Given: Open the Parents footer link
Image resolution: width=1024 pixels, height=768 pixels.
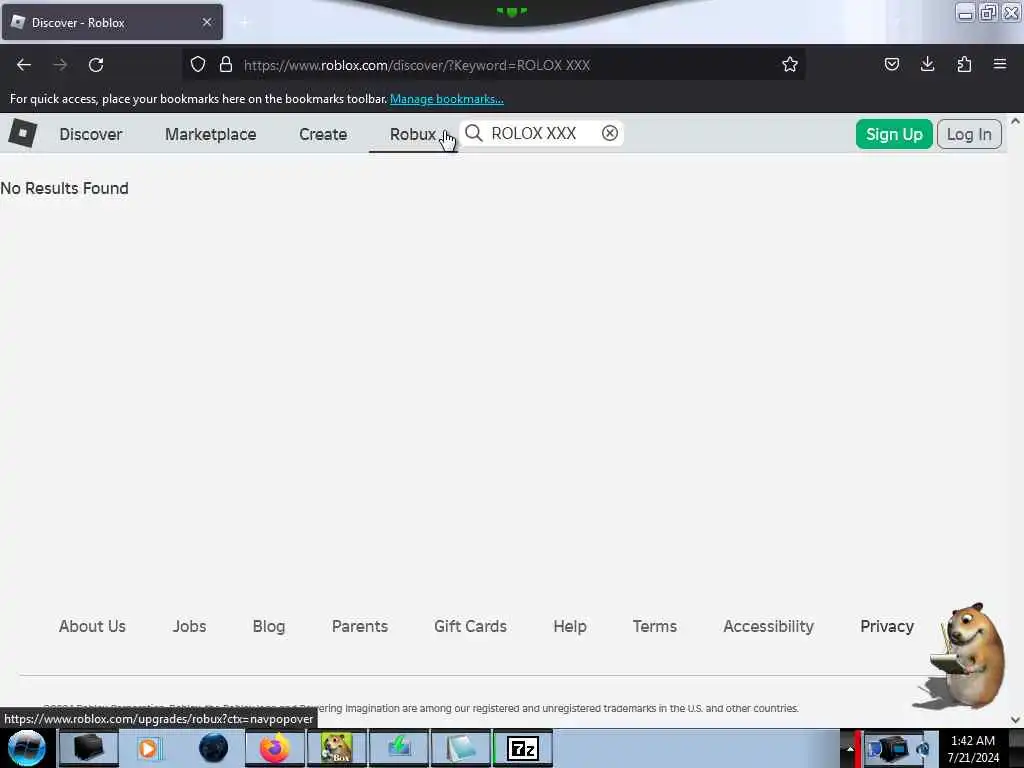Looking at the screenshot, I should pos(360,626).
